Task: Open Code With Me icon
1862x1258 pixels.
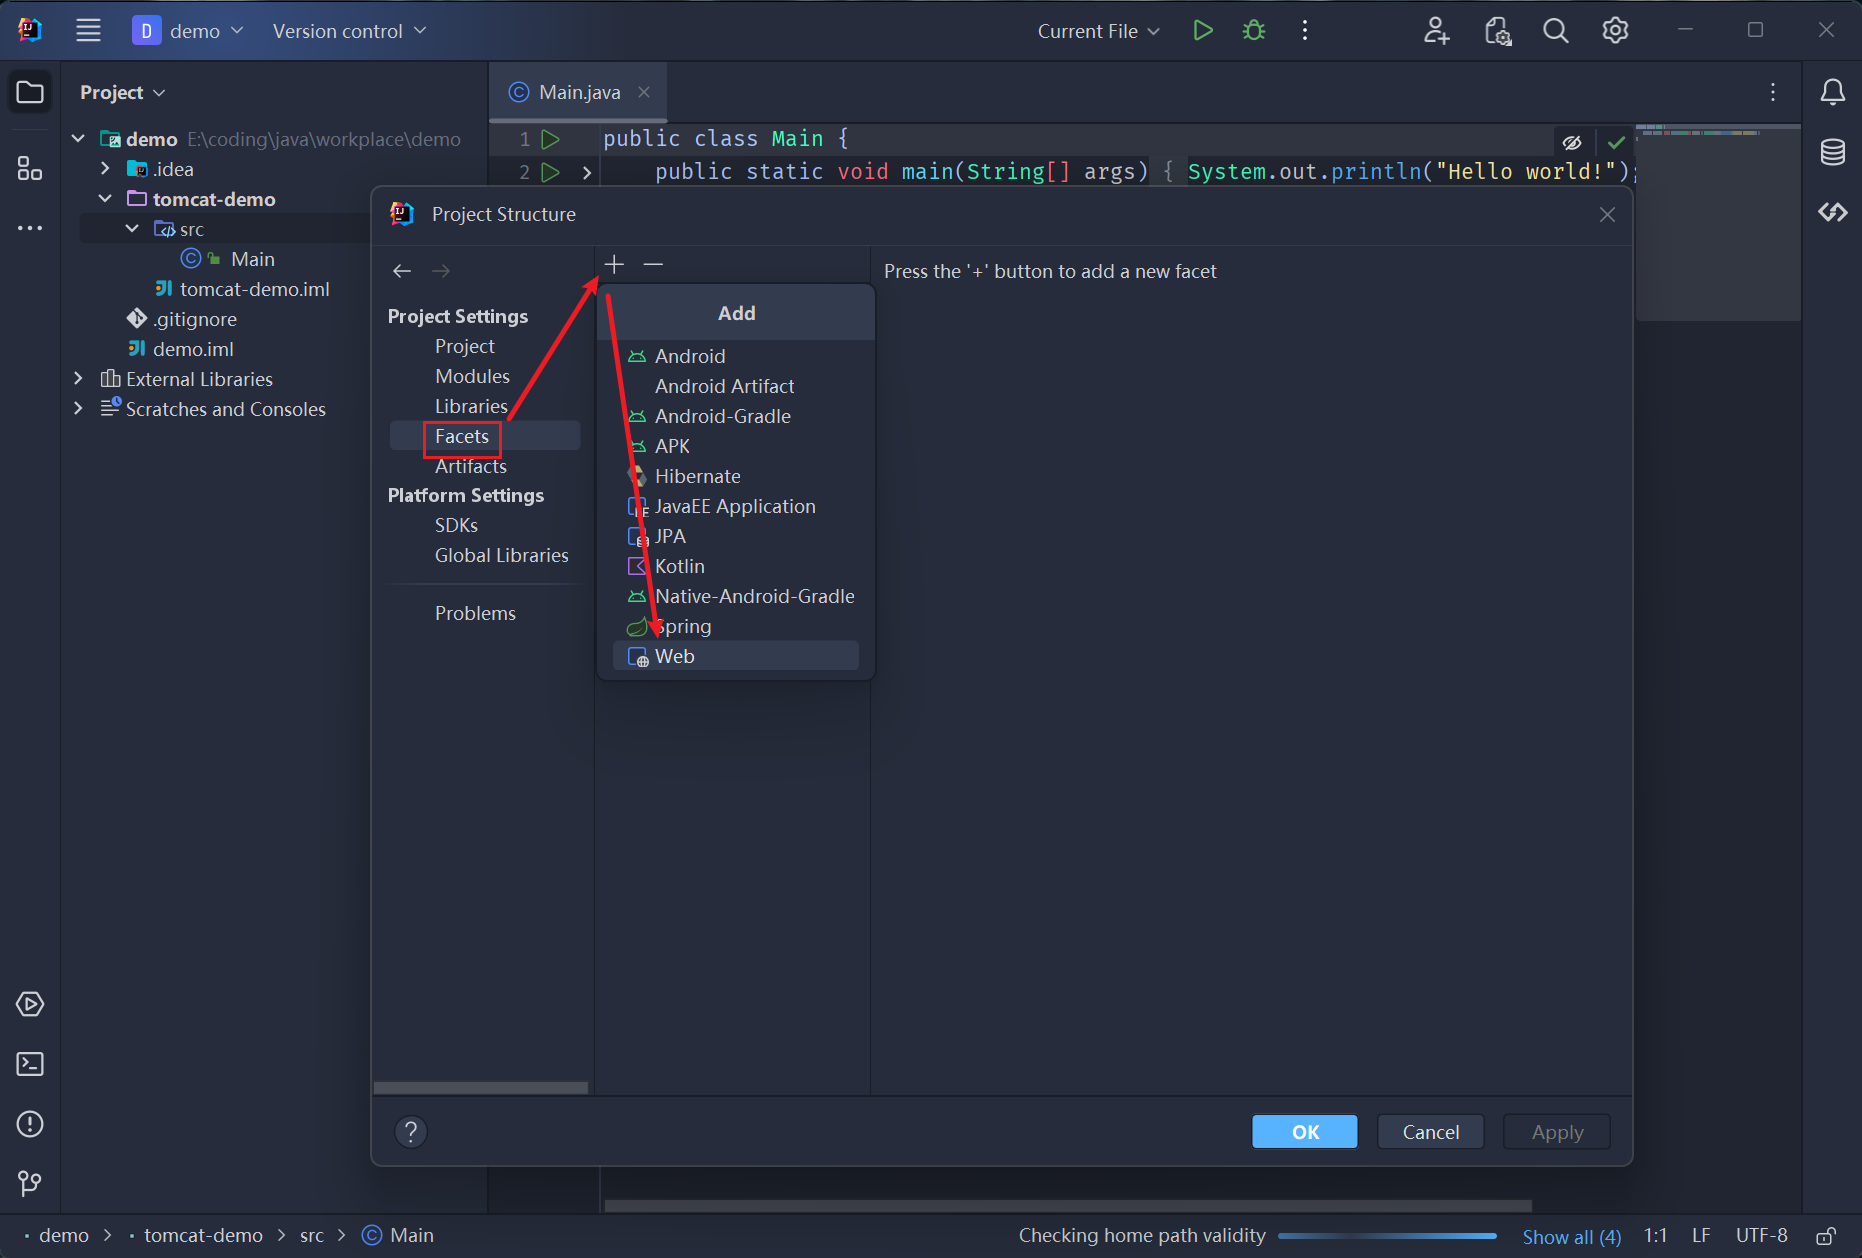Action: pos(1436,30)
